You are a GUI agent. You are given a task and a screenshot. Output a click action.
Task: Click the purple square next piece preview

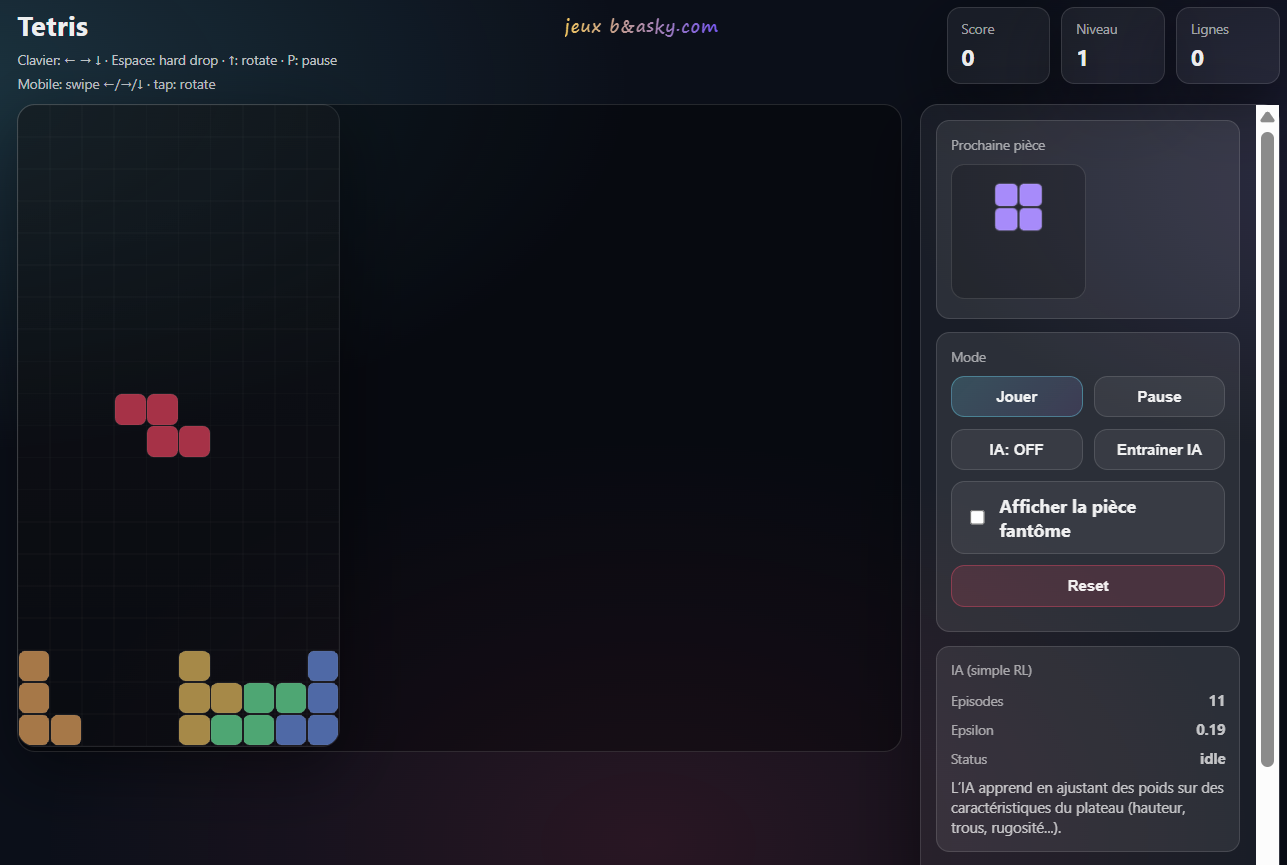pos(1018,207)
